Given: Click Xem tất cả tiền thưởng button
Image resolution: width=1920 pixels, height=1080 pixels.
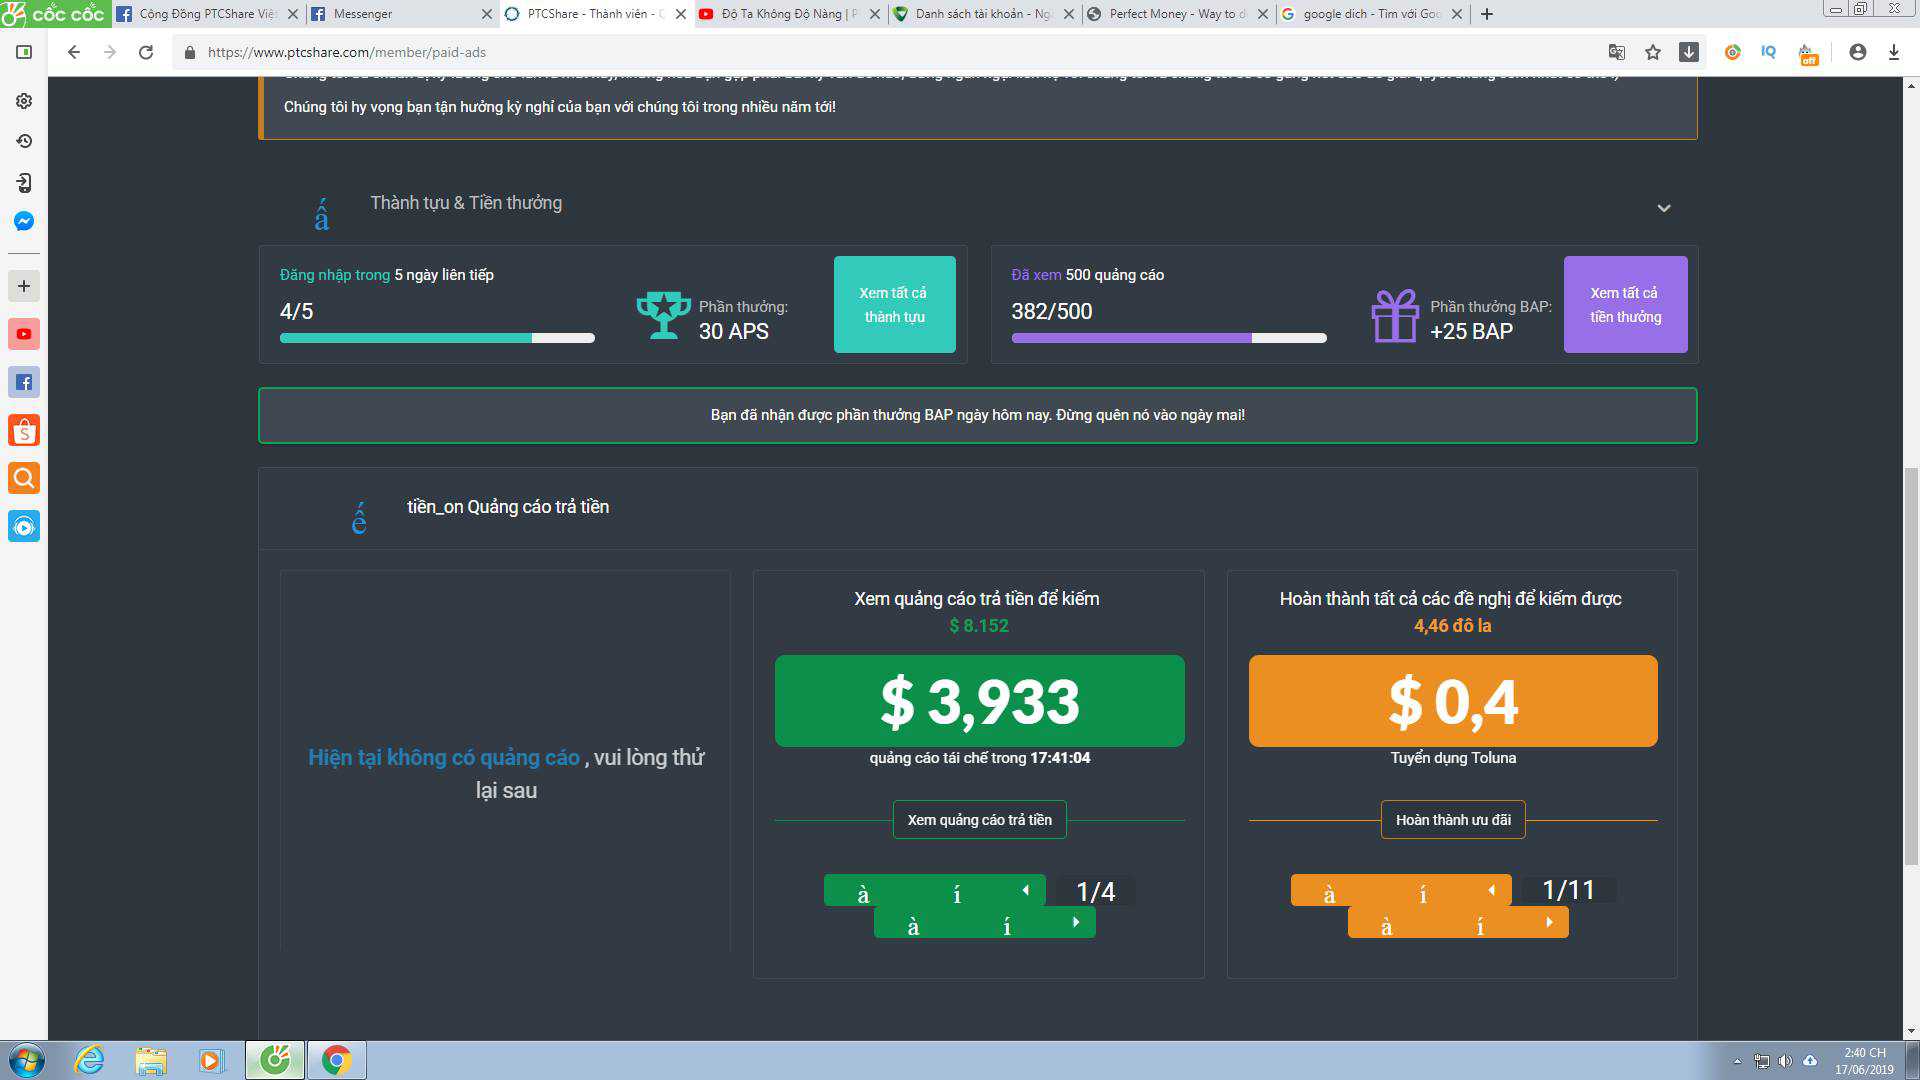Looking at the screenshot, I should [1626, 305].
